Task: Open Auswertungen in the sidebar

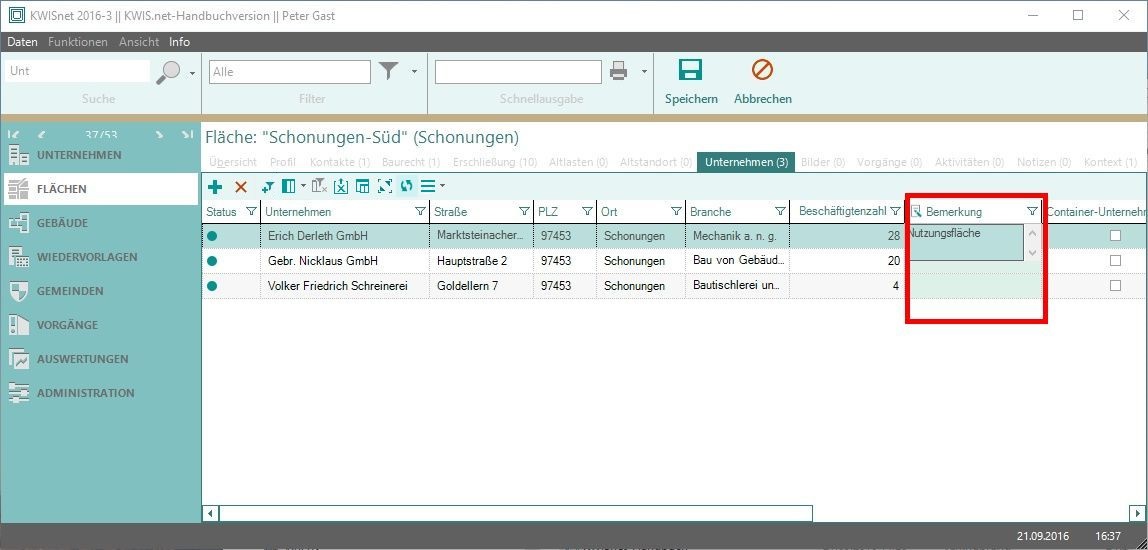Action: click(x=82, y=359)
